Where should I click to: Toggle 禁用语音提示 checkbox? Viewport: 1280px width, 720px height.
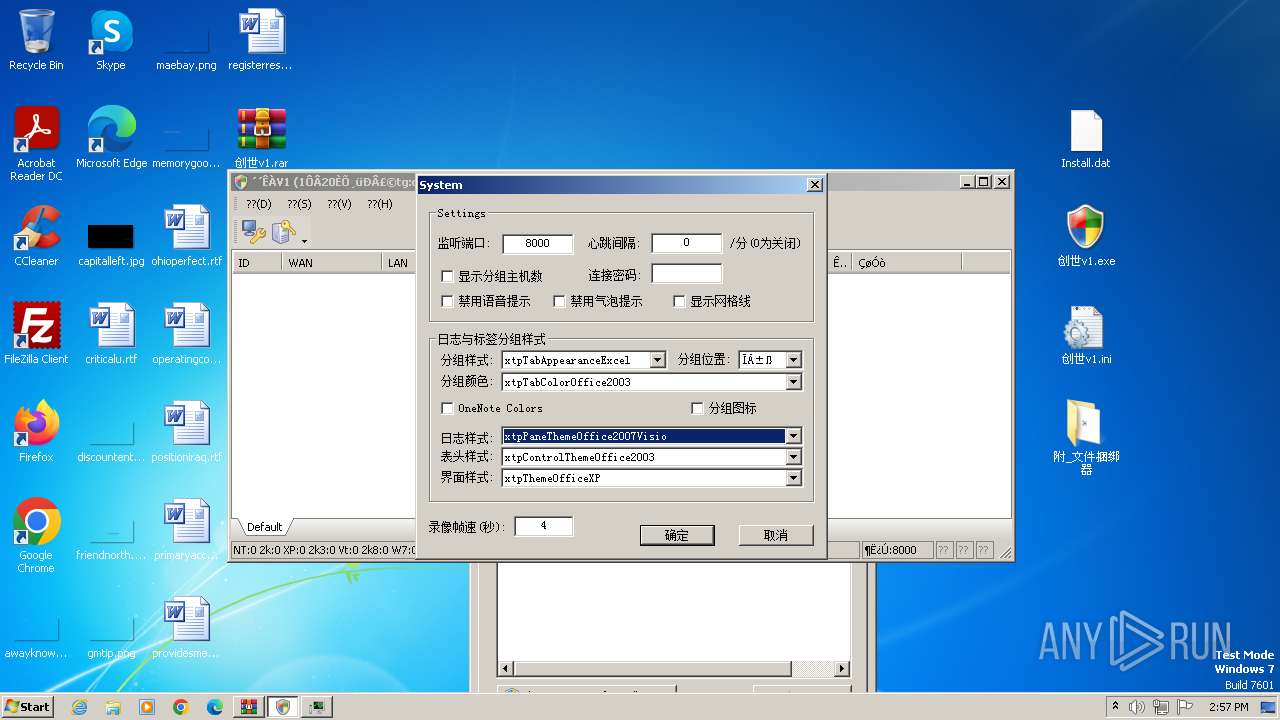pyautogui.click(x=447, y=301)
